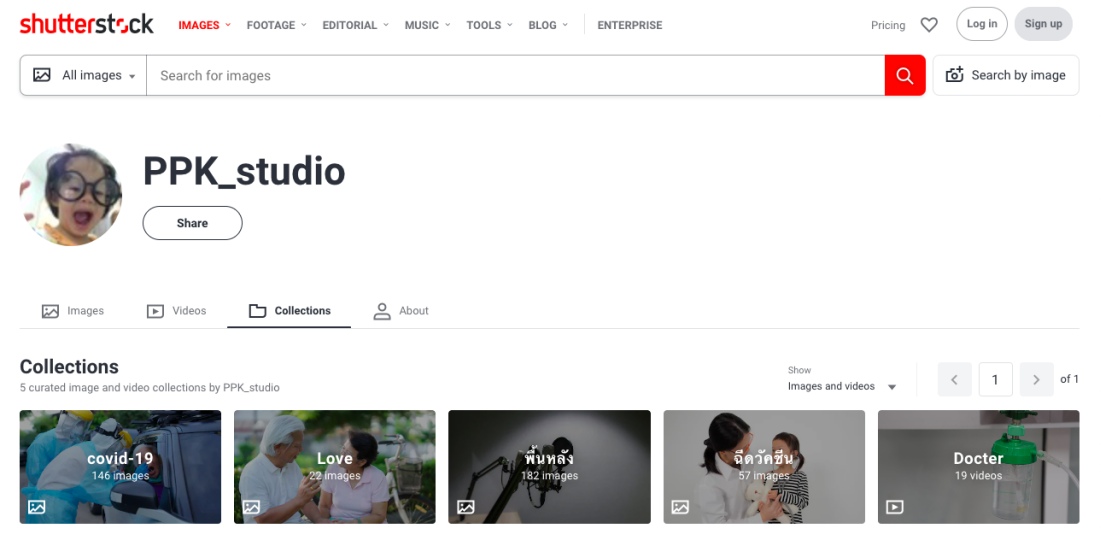The image size is (1100, 540).
Task: Click the play icon on the Videos tab
Action: [155, 311]
